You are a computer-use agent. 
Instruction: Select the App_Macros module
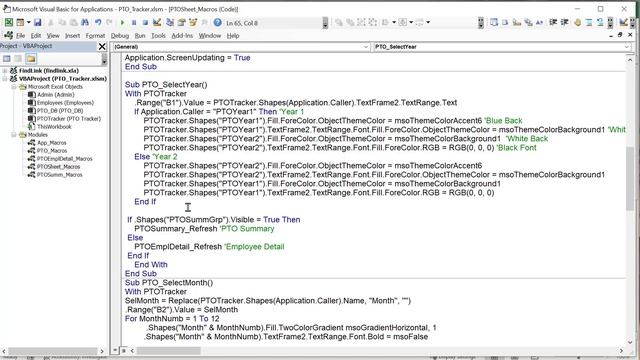(x=51, y=143)
